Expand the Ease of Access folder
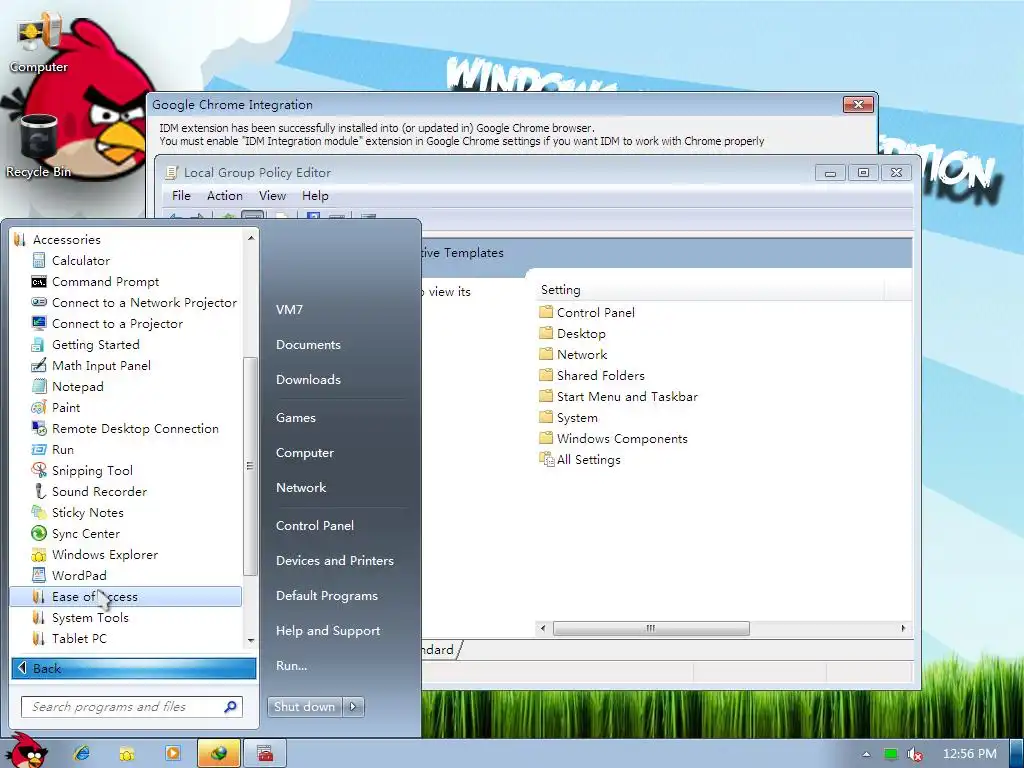 coord(125,596)
